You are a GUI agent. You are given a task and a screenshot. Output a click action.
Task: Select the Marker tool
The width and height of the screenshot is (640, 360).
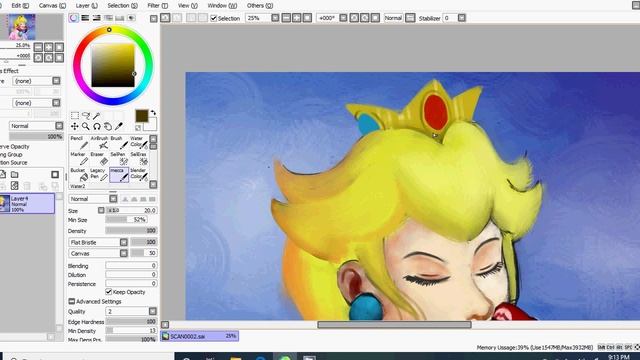point(79,159)
